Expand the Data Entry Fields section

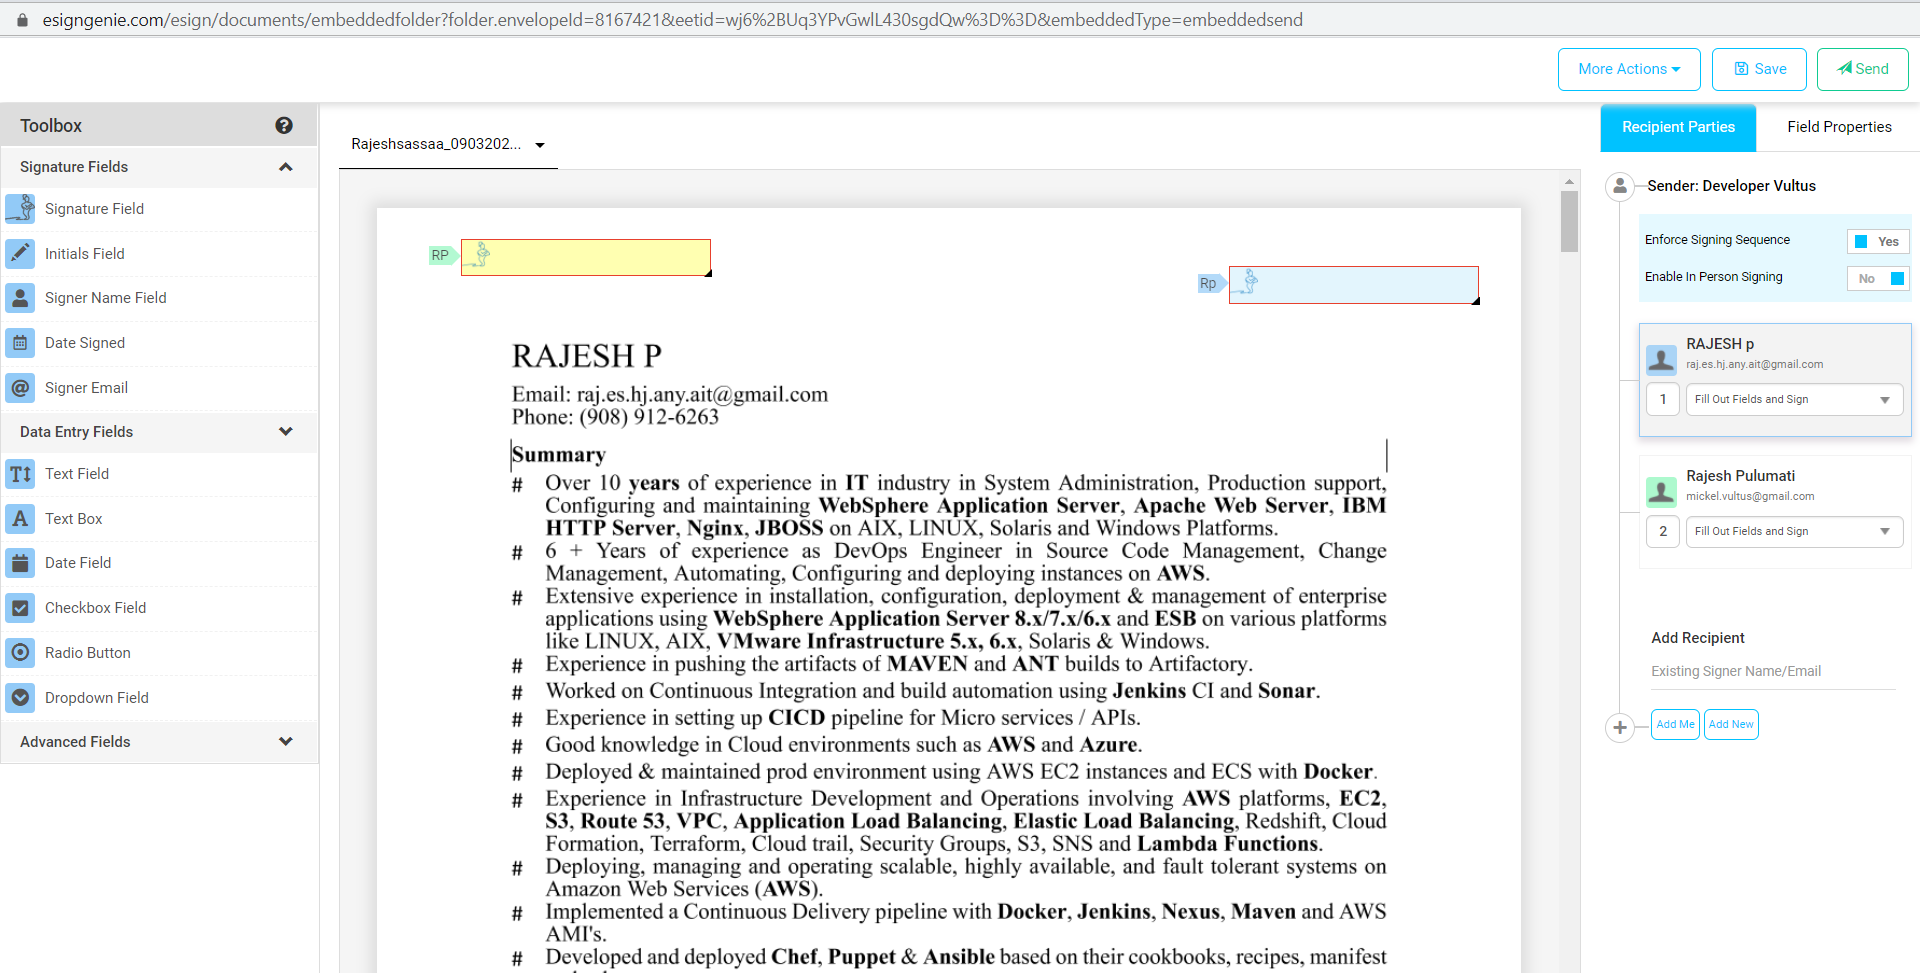(x=286, y=432)
